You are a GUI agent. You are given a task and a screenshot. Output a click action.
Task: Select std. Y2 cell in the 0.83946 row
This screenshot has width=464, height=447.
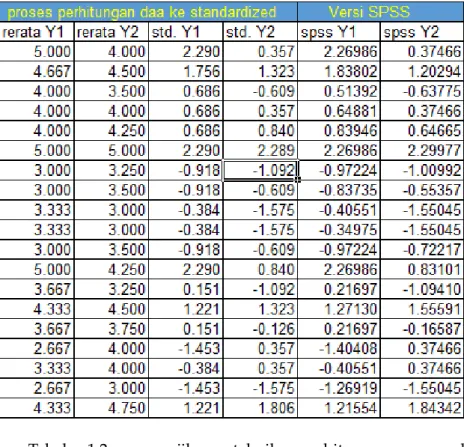click(260, 131)
